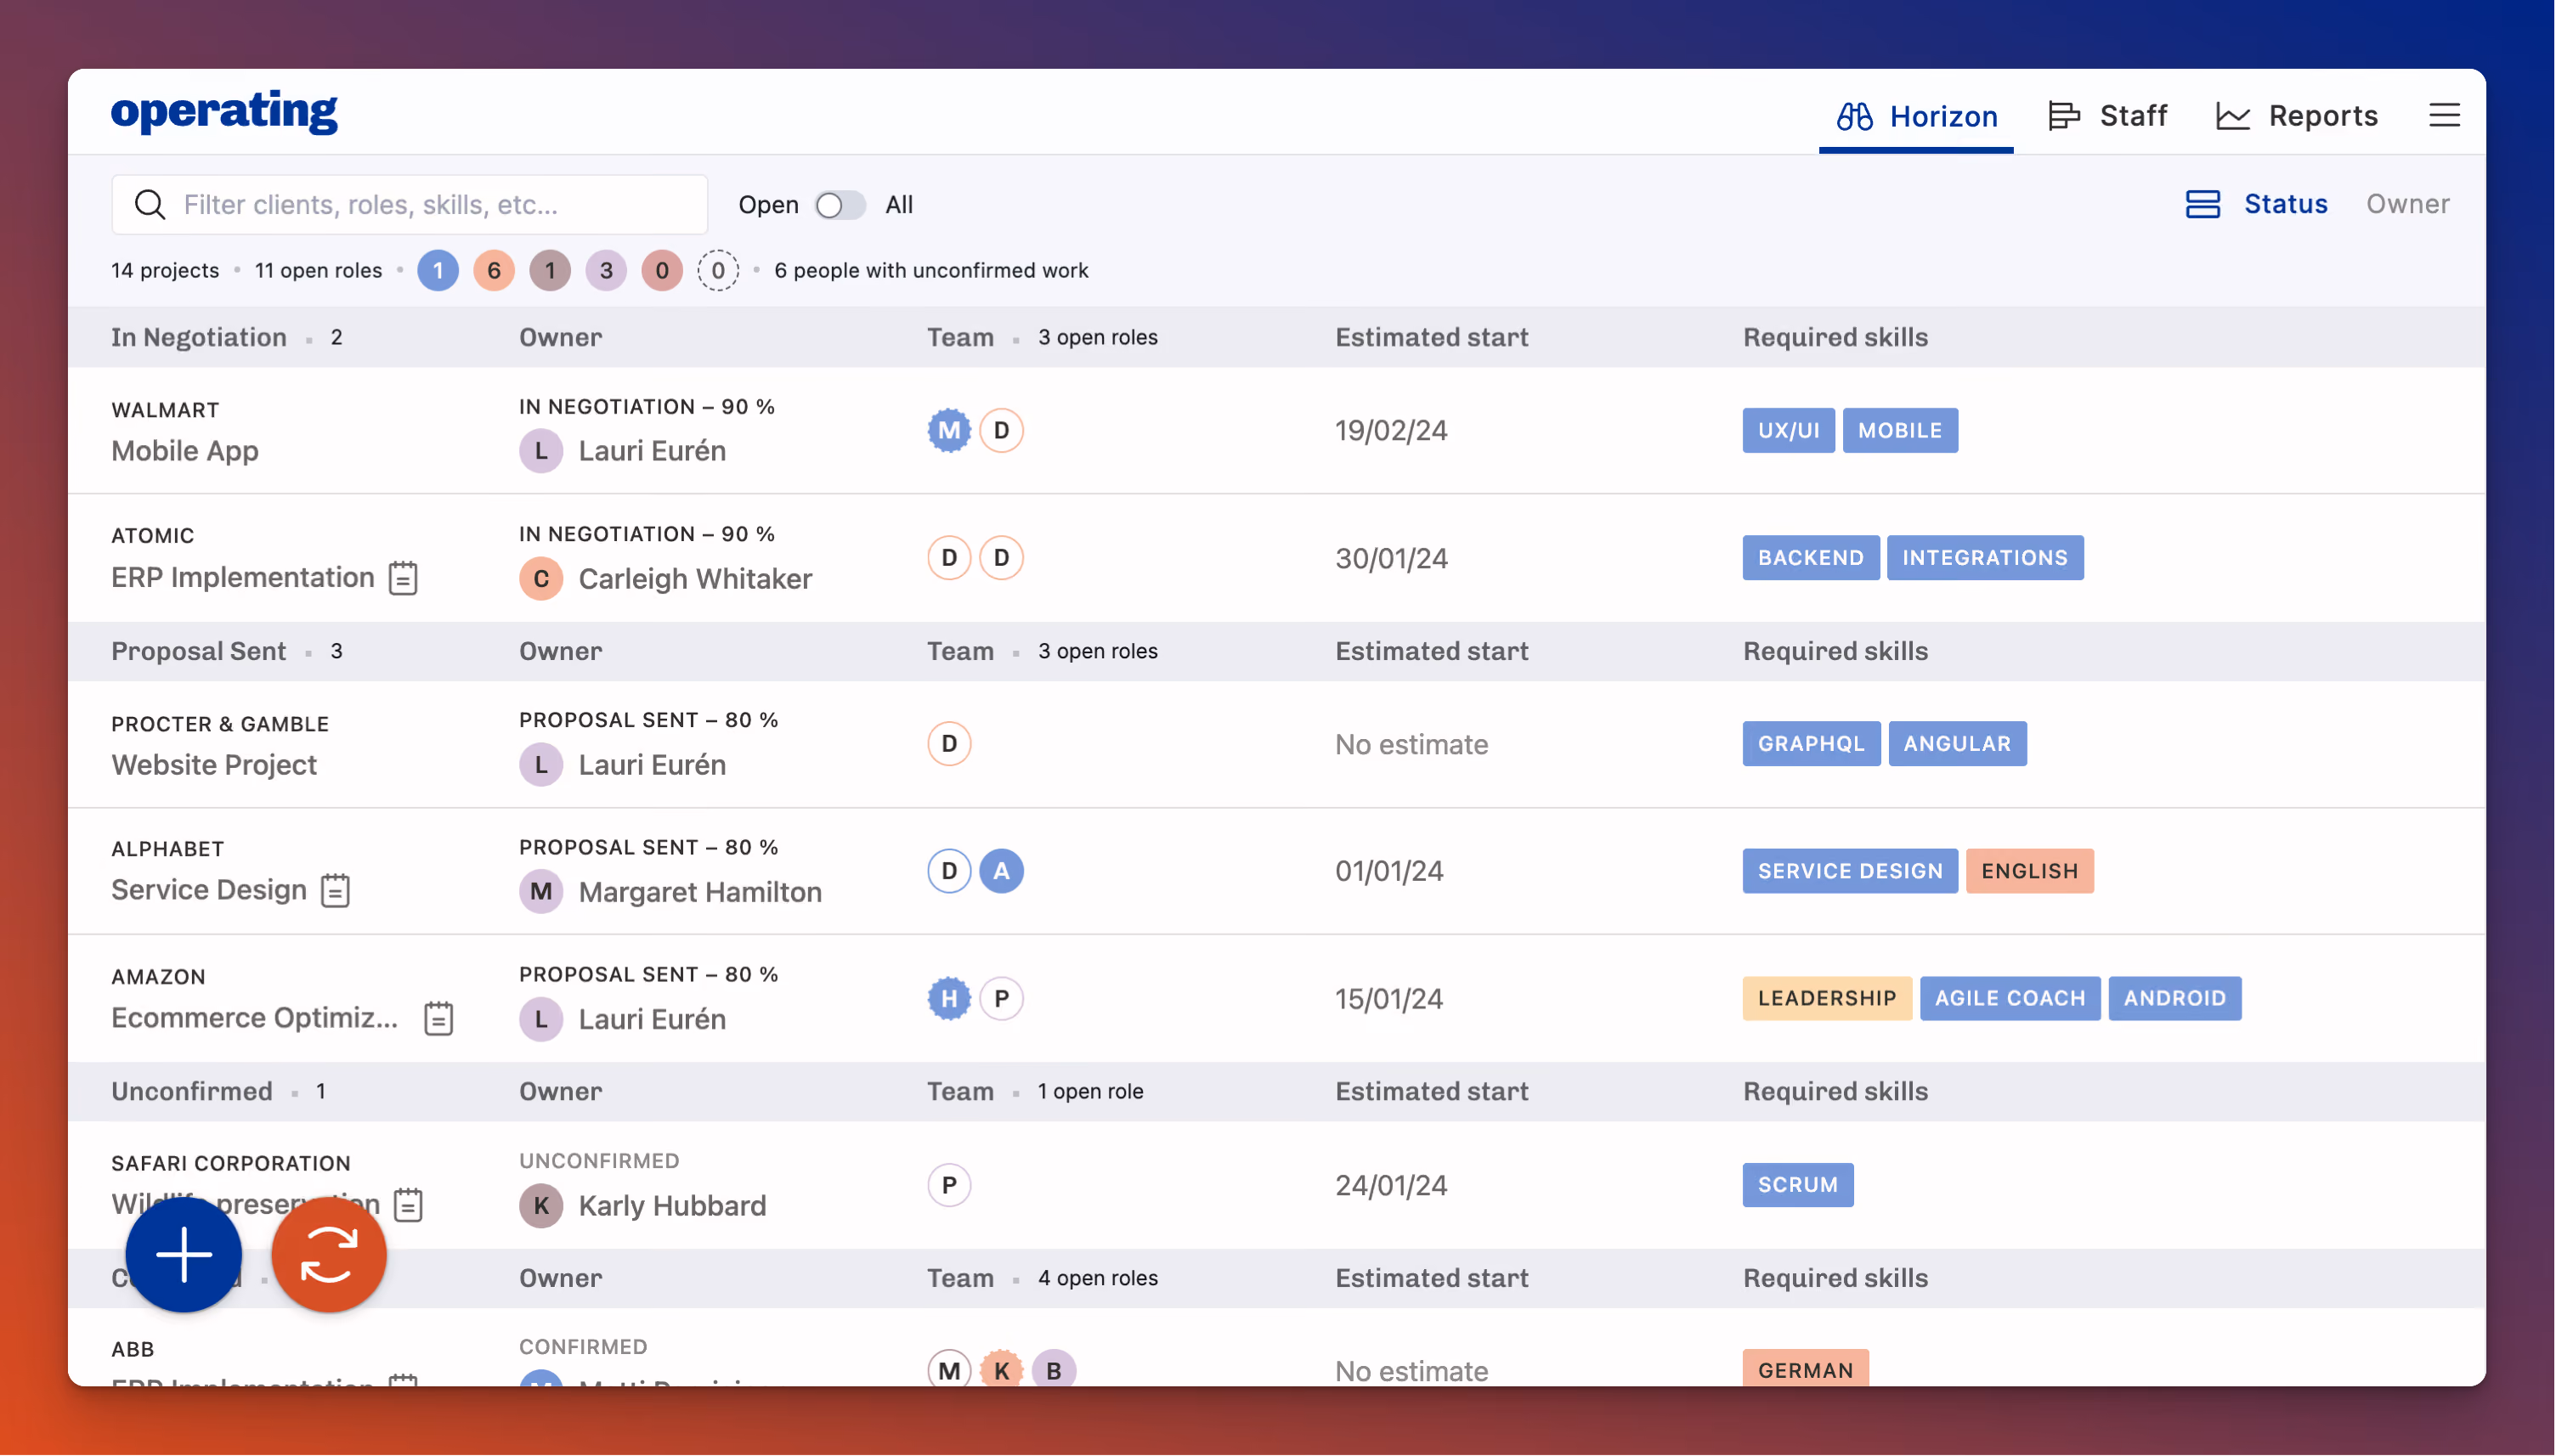Image resolution: width=2556 pixels, height=1456 pixels.
Task: Select the orange status filter circle showing 6
Action: [x=494, y=270]
